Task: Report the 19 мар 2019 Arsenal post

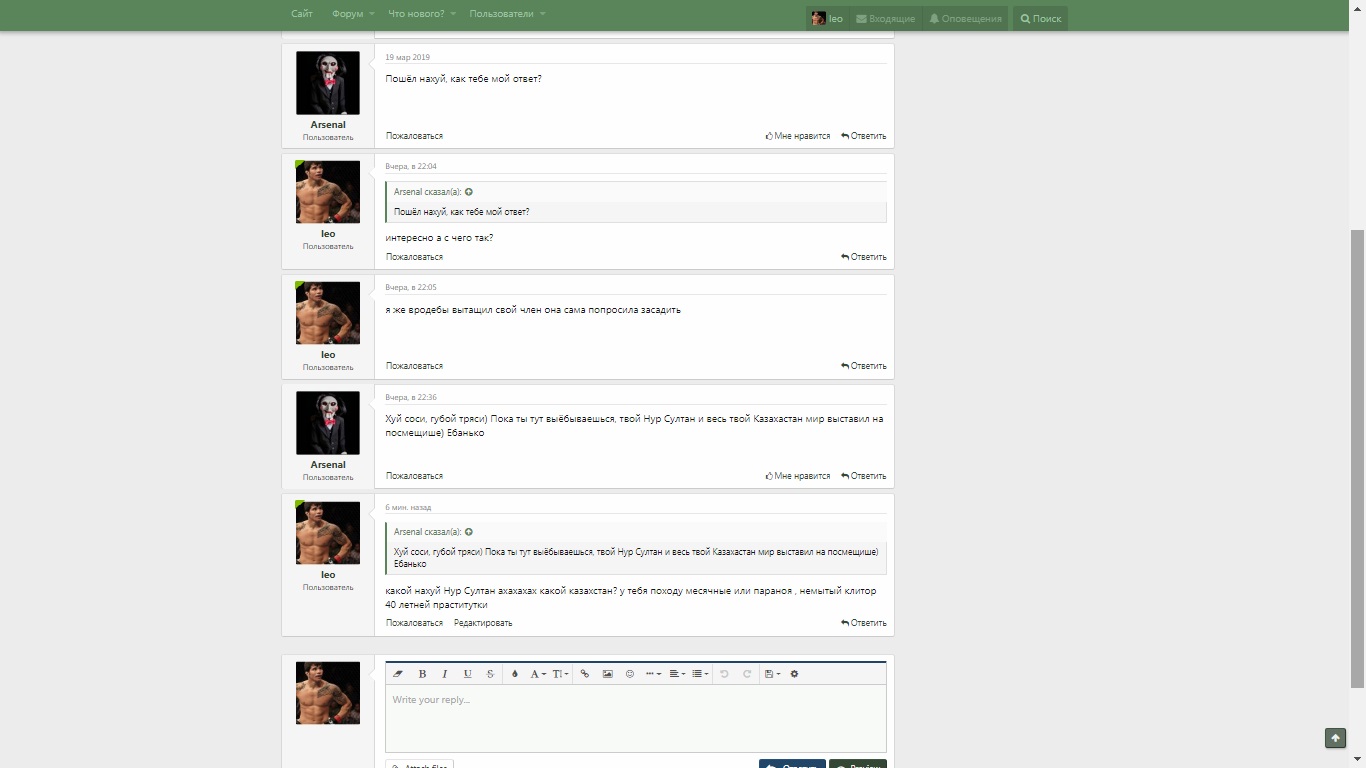Action: (414, 136)
